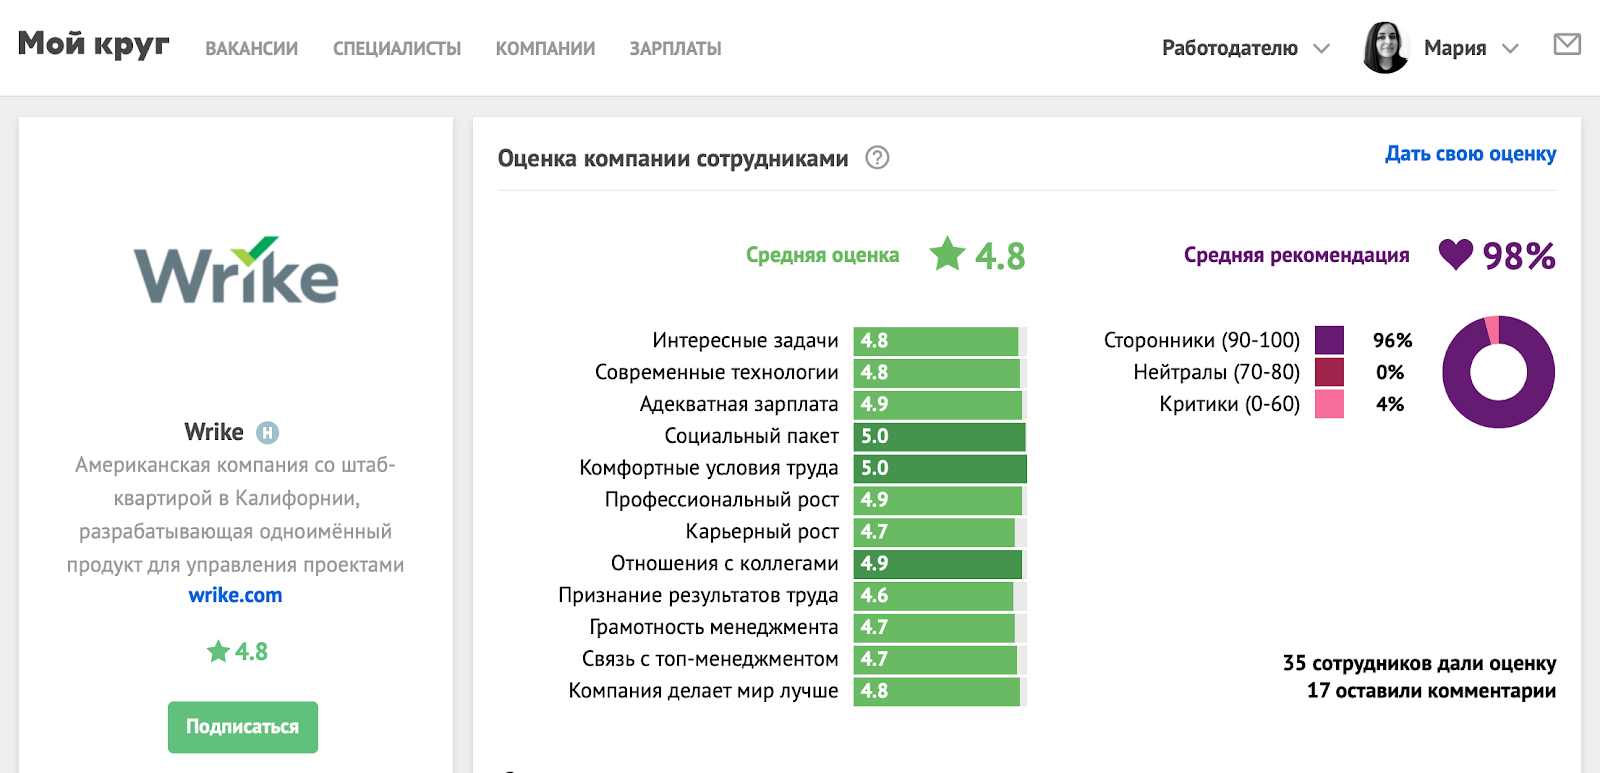Screen dimensions: 1600x773
Task: Click the Wrike company description text
Action: (236, 515)
